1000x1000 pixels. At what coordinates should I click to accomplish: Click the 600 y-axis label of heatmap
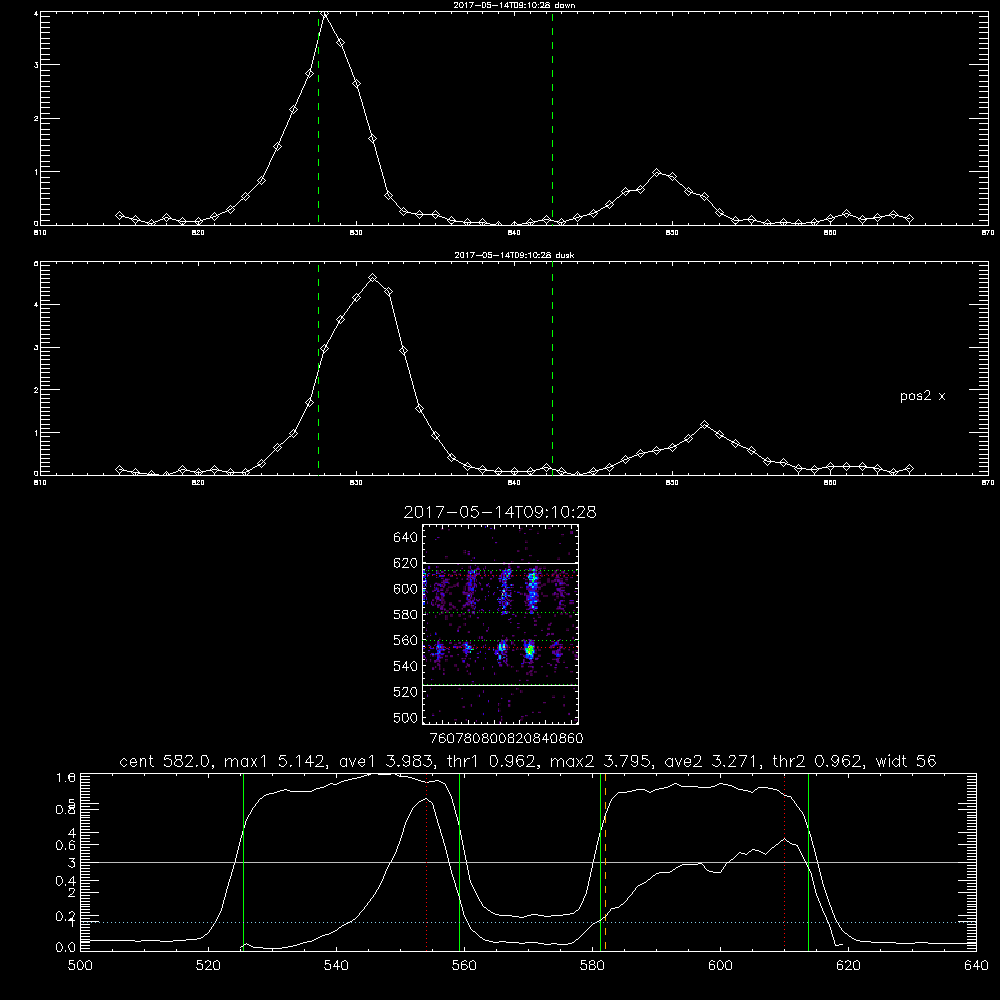(405, 589)
